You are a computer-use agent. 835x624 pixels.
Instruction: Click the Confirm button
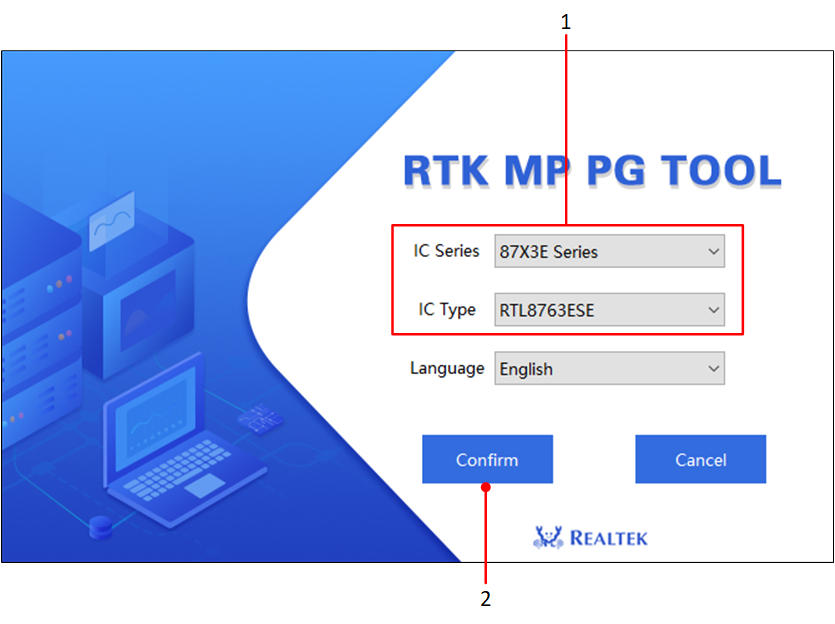click(487, 459)
